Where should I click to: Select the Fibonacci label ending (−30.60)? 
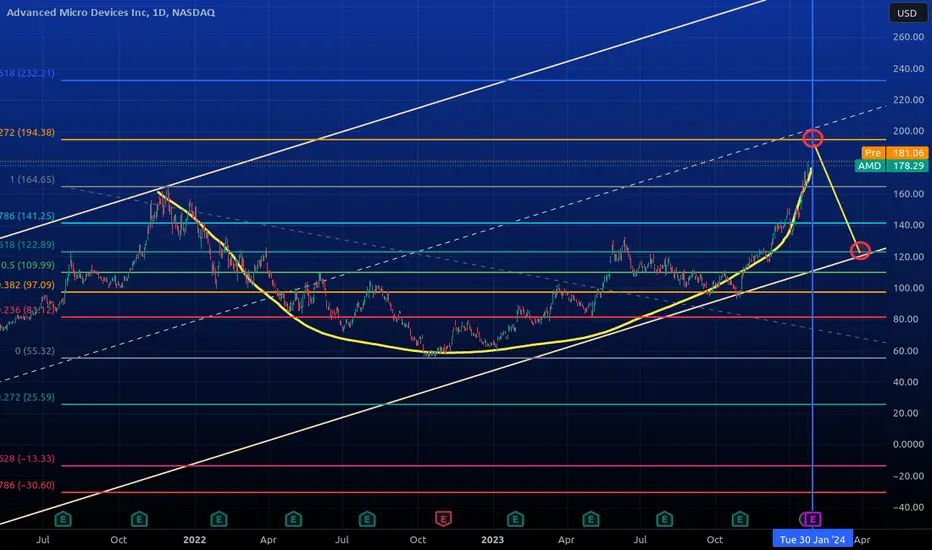click(x=27, y=485)
